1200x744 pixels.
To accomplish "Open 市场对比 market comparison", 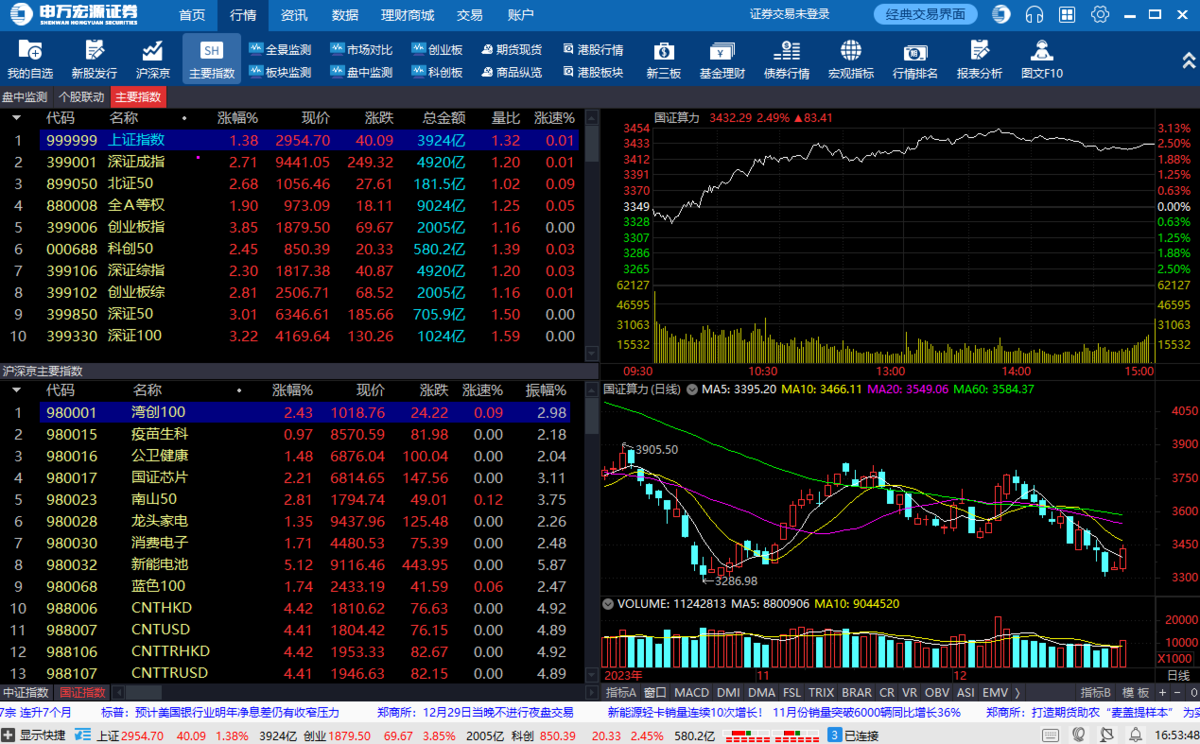I will 361,49.
